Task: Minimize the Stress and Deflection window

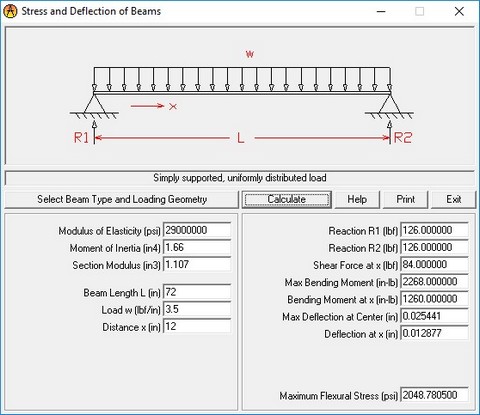Action: [x=381, y=11]
